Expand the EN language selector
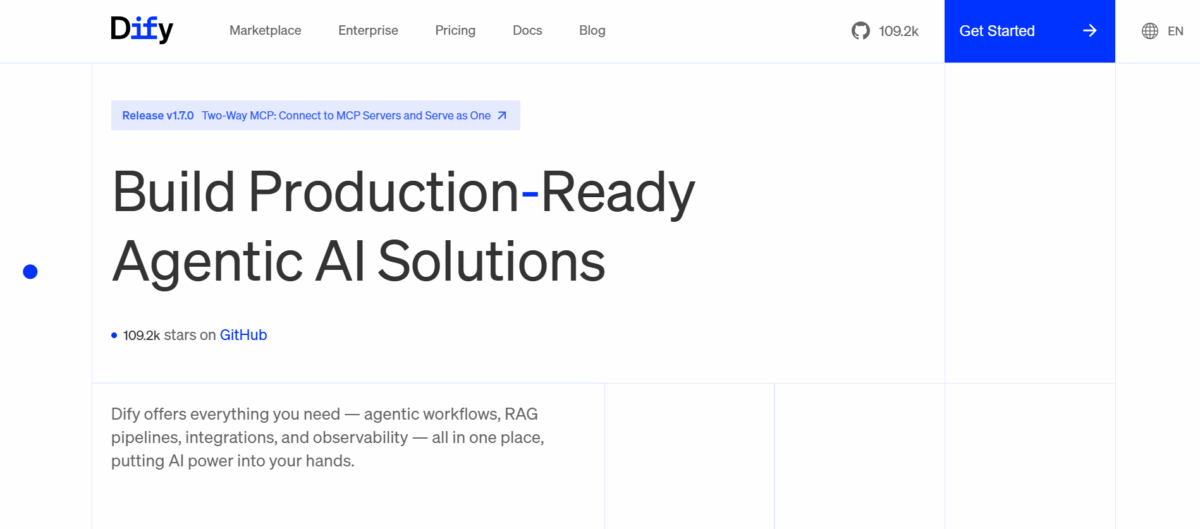The width and height of the screenshot is (1200, 529). pos(1176,31)
